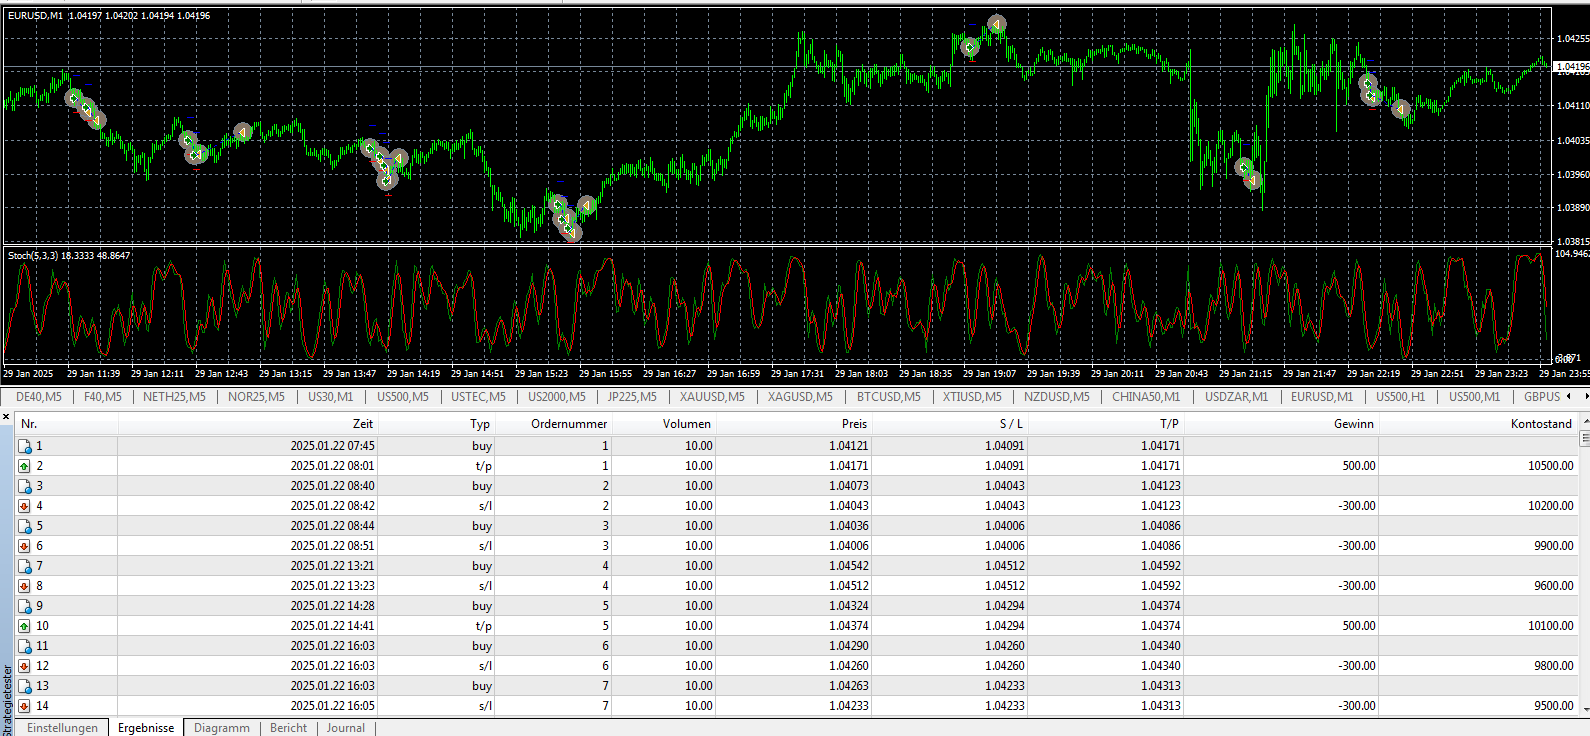Viewport: 1590px width, 736px height.
Task: Click the balance value 10100.00
Action: (1551, 626)
